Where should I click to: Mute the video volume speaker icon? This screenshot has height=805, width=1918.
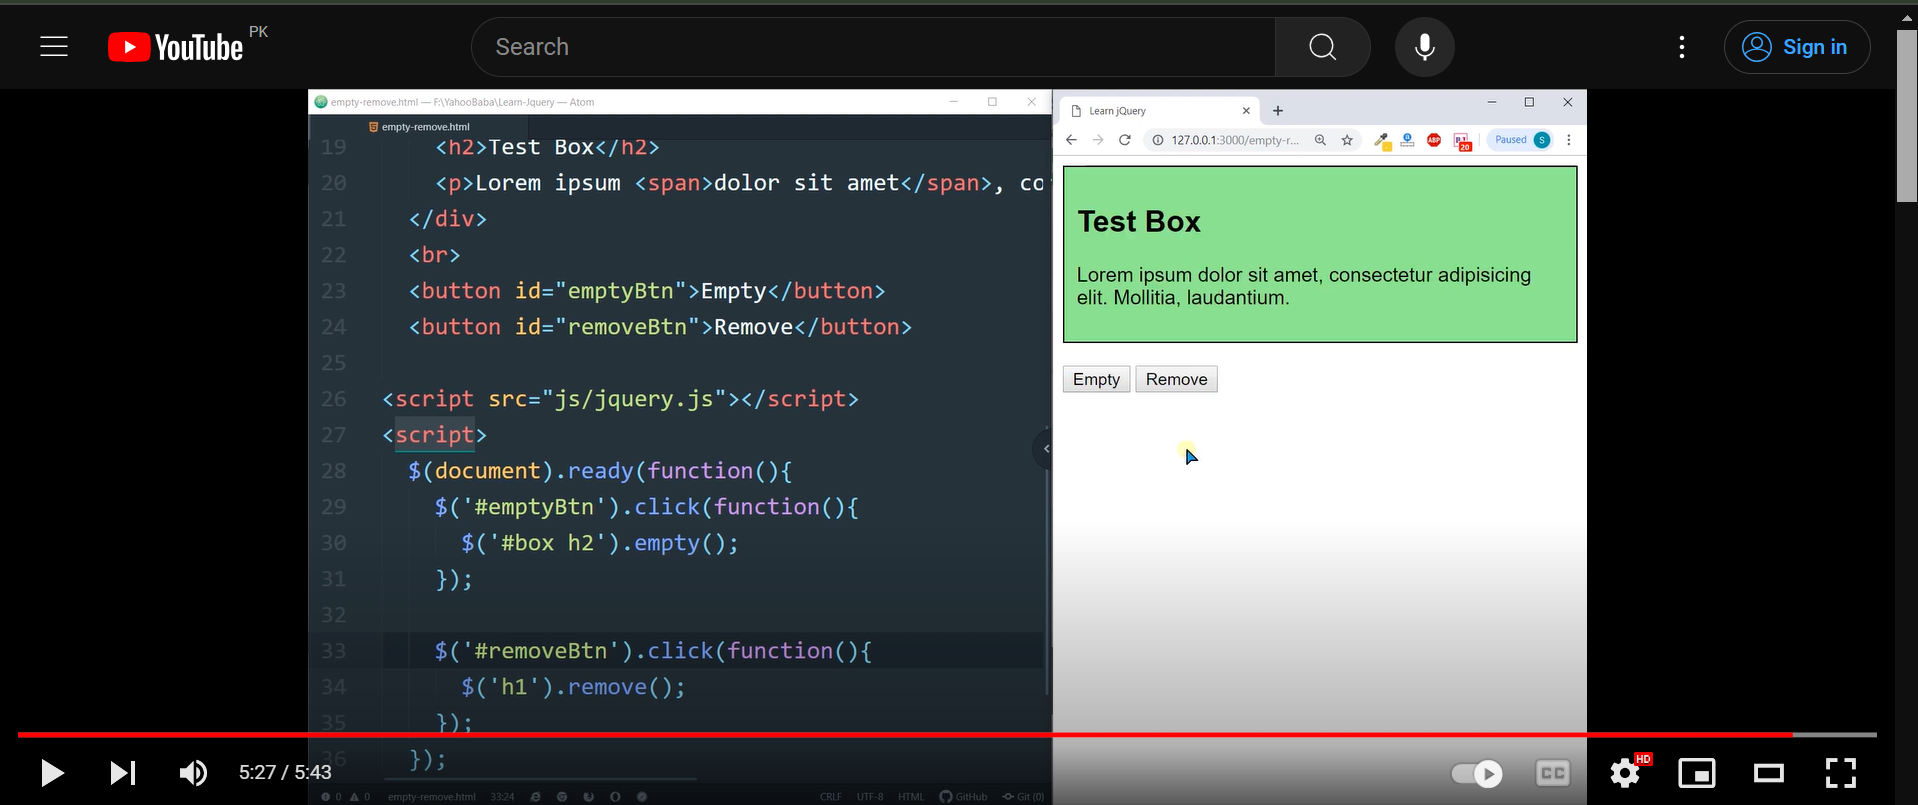point(192,773)
